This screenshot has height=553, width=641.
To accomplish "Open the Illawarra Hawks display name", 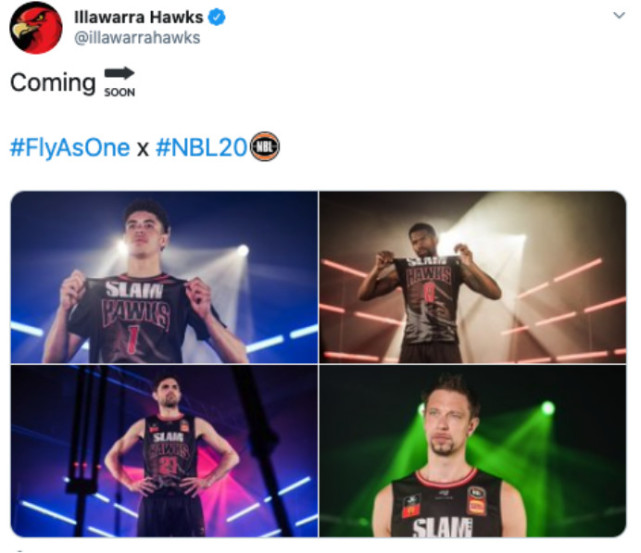I will click(x=139, y=17).
